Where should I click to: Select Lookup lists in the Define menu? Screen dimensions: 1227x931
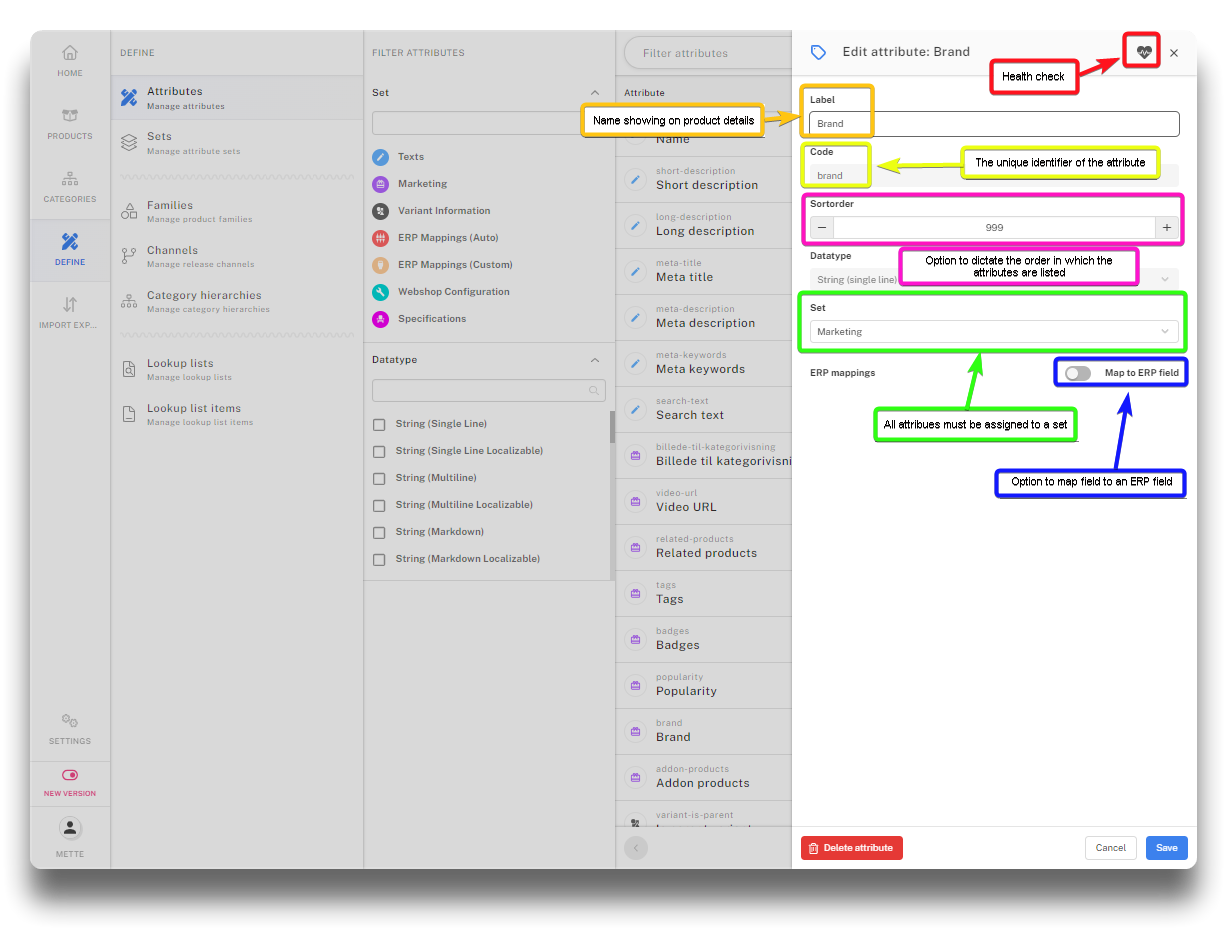(180, 369)
